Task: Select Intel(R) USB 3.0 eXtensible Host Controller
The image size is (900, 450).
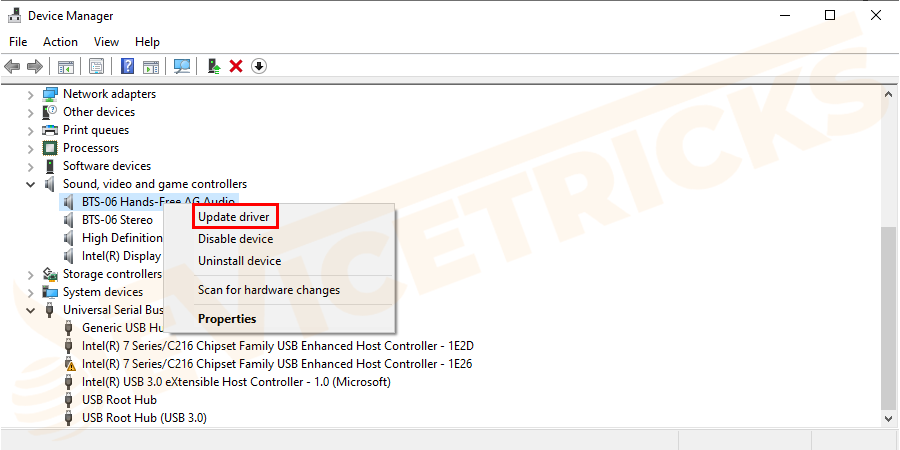Action: click(x=236, y=382)
